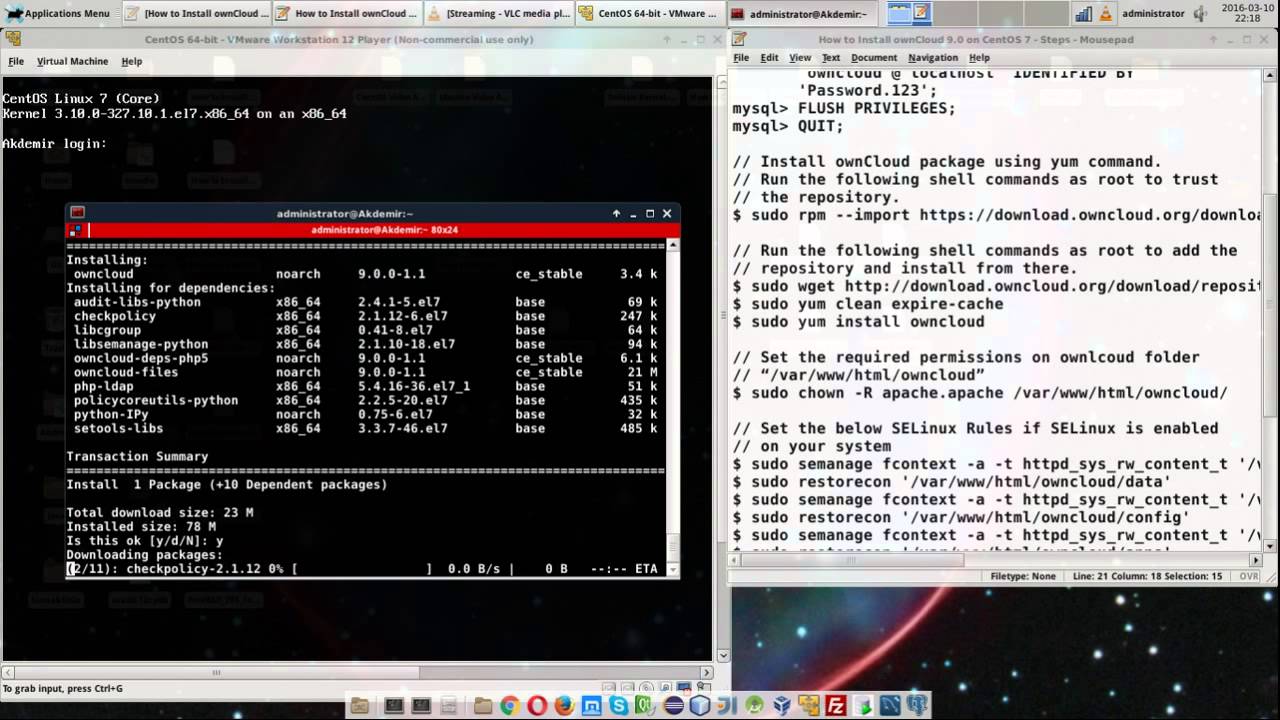Viewport: 1280px width, 720px height.
Task: Launch Firefox from the dock
Action: pyautogui.click(x=564, y=705)
